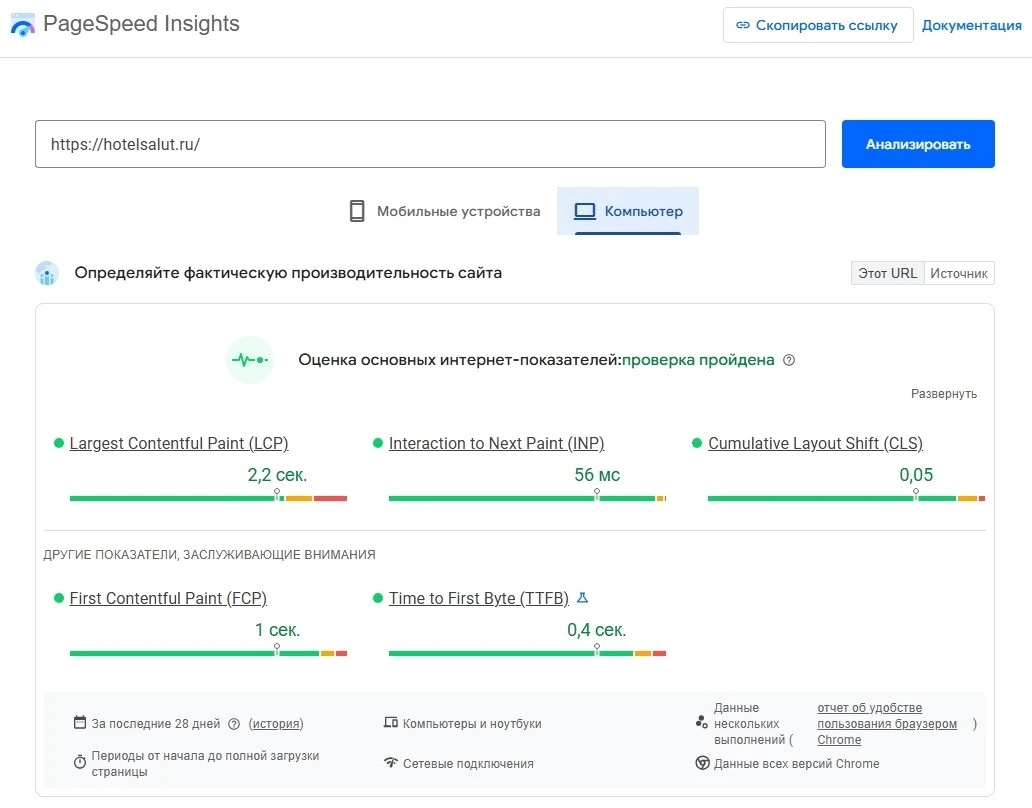The image size is (1032, 808).
Task: Click the experimental flask icon beside TTFB
Action: (x=583, y=598)
